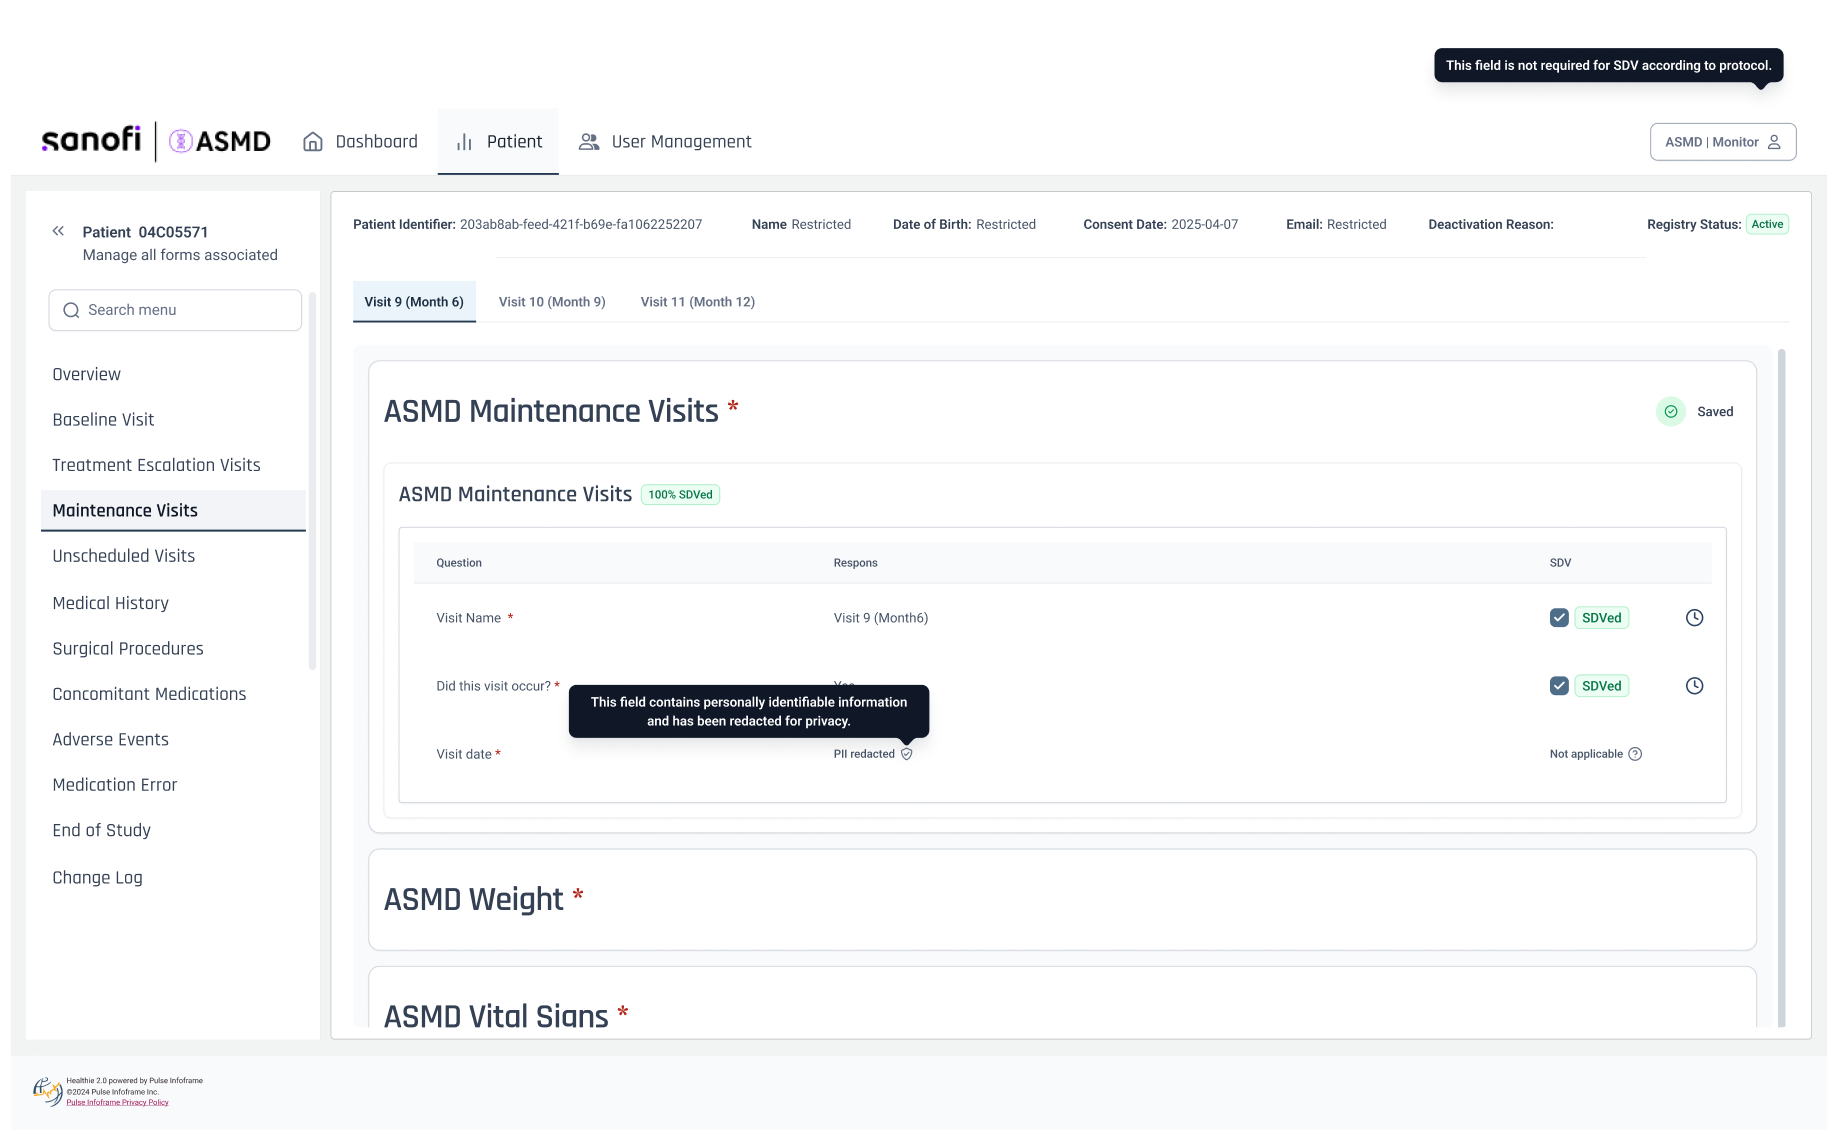Image resolution: width=1840 pixels, height=1134 pixels.
Task: Collapse sidebar with double-chevron icon
Action: coord(58,231)
